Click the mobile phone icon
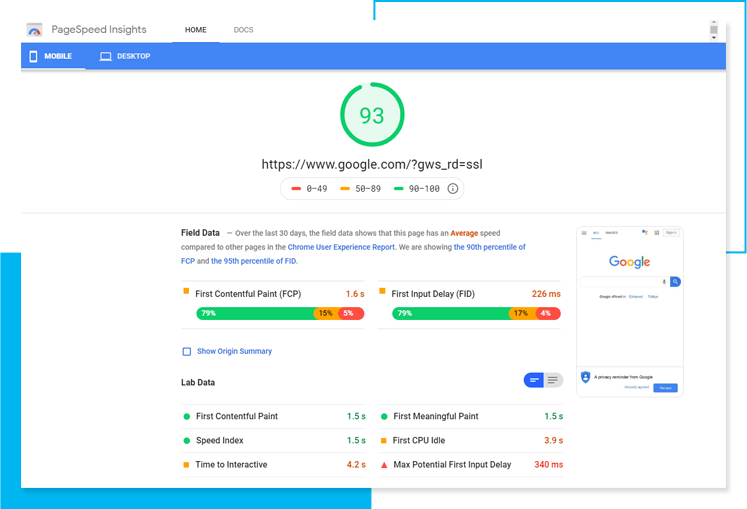 [x=33, y=56]
